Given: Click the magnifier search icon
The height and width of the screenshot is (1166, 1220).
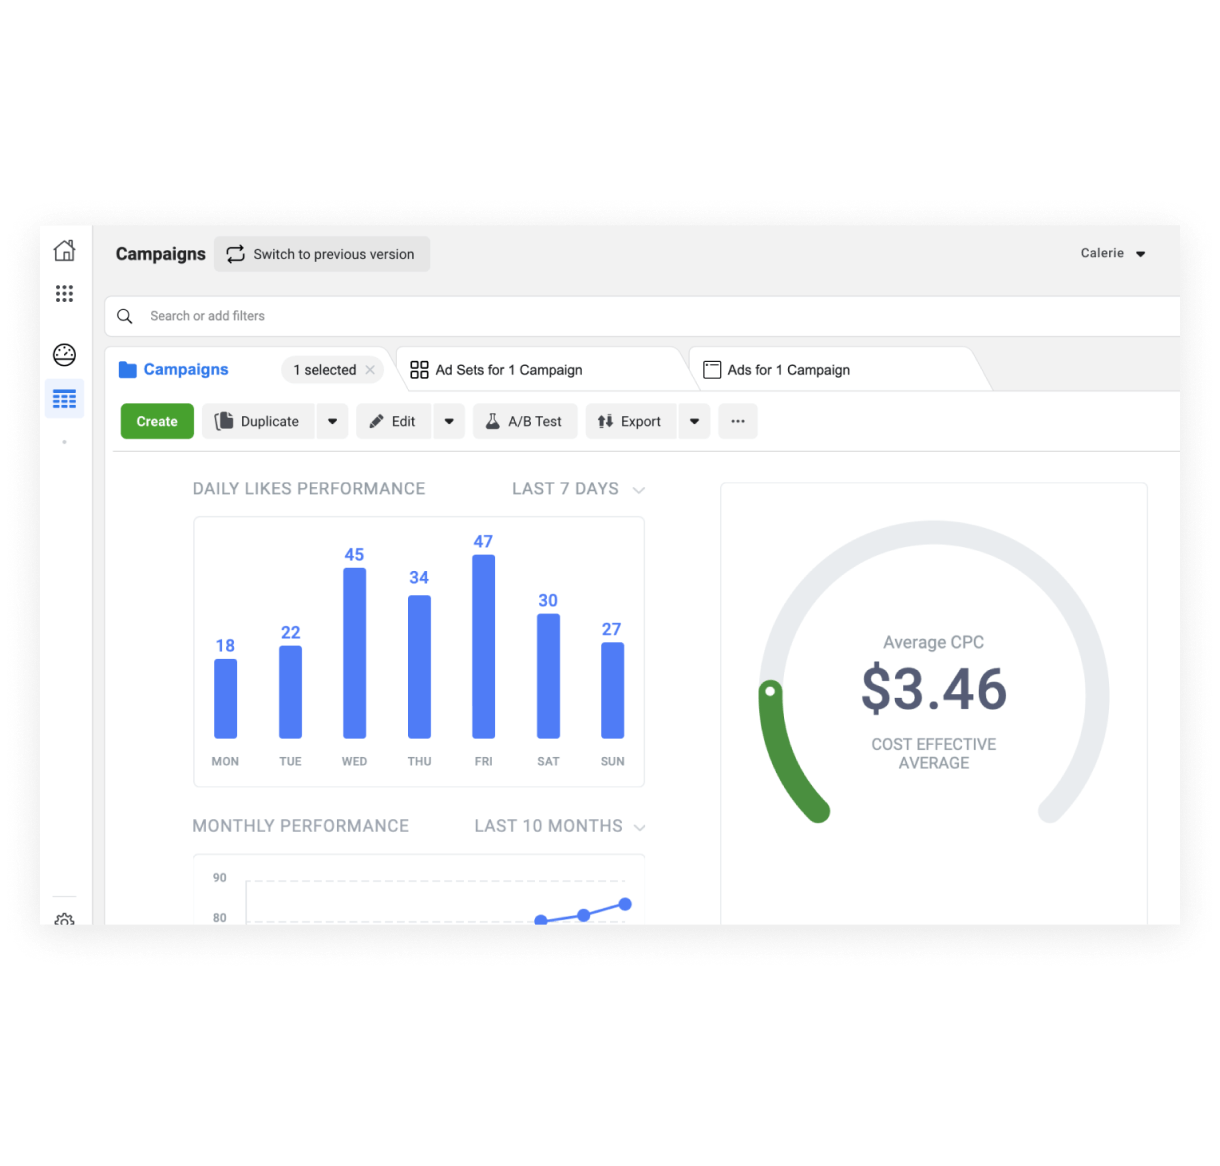Looking at the screenshot, I should [x=125, y=316].
